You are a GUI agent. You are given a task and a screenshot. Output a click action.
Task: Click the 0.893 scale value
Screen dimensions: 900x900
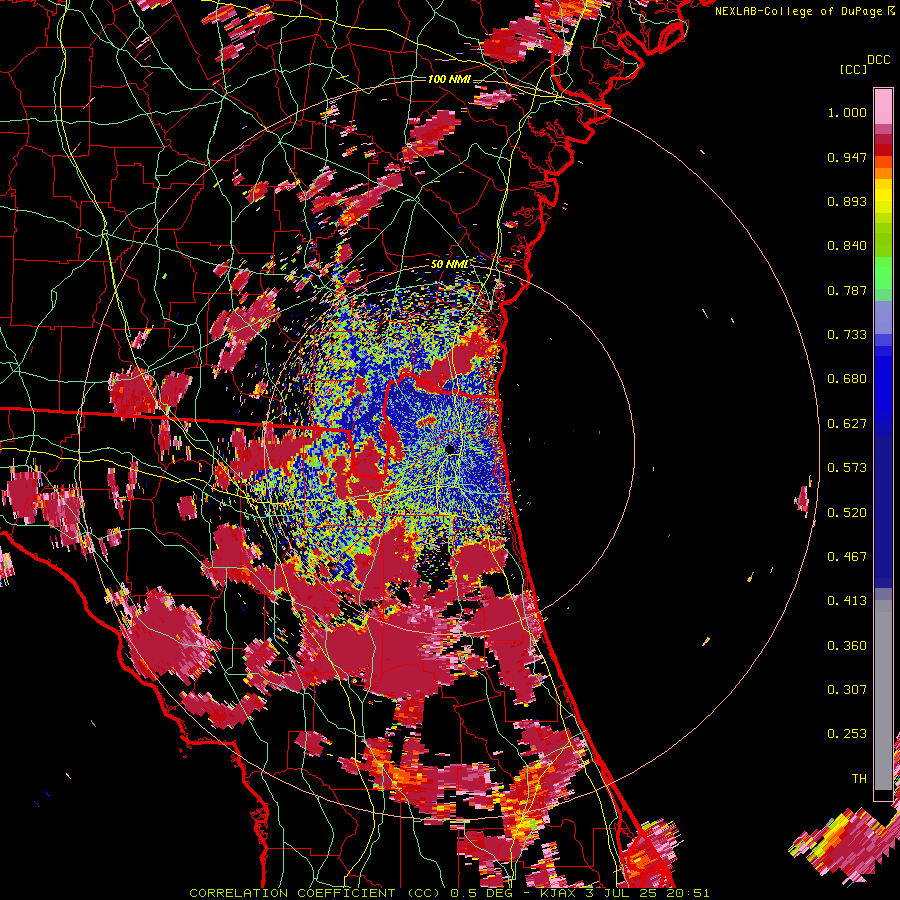847,201
